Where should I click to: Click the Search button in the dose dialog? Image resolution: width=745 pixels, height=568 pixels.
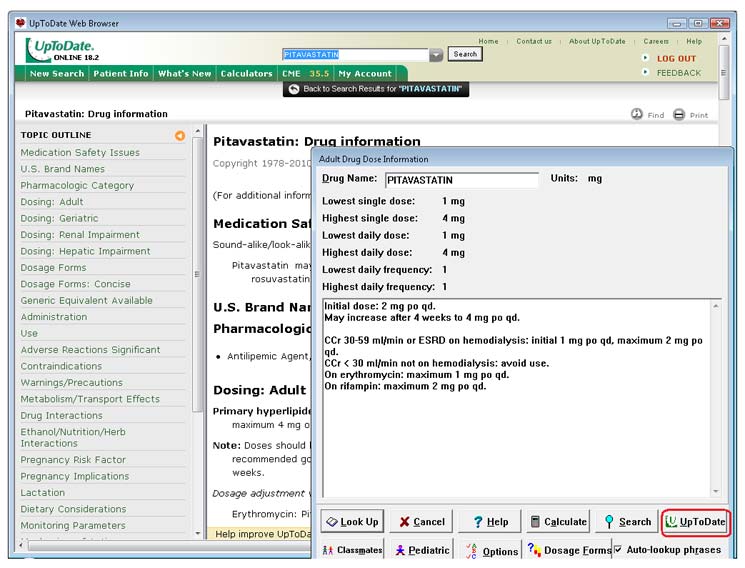(627, 521)
